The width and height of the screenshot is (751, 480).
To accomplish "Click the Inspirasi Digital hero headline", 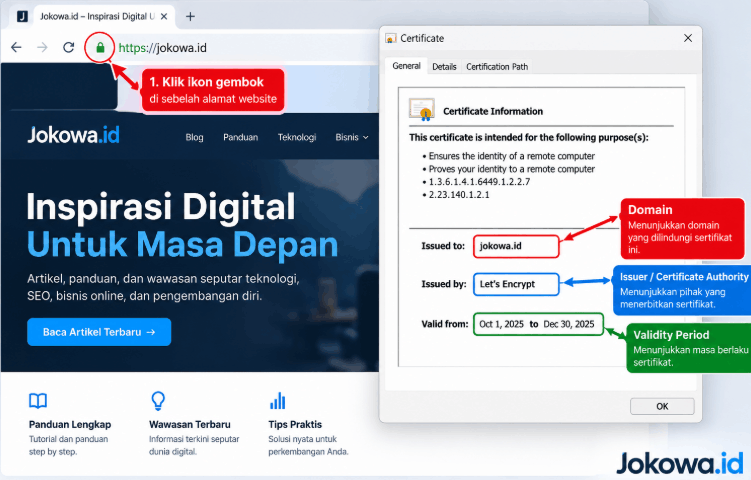I will (x=161, y=207).
